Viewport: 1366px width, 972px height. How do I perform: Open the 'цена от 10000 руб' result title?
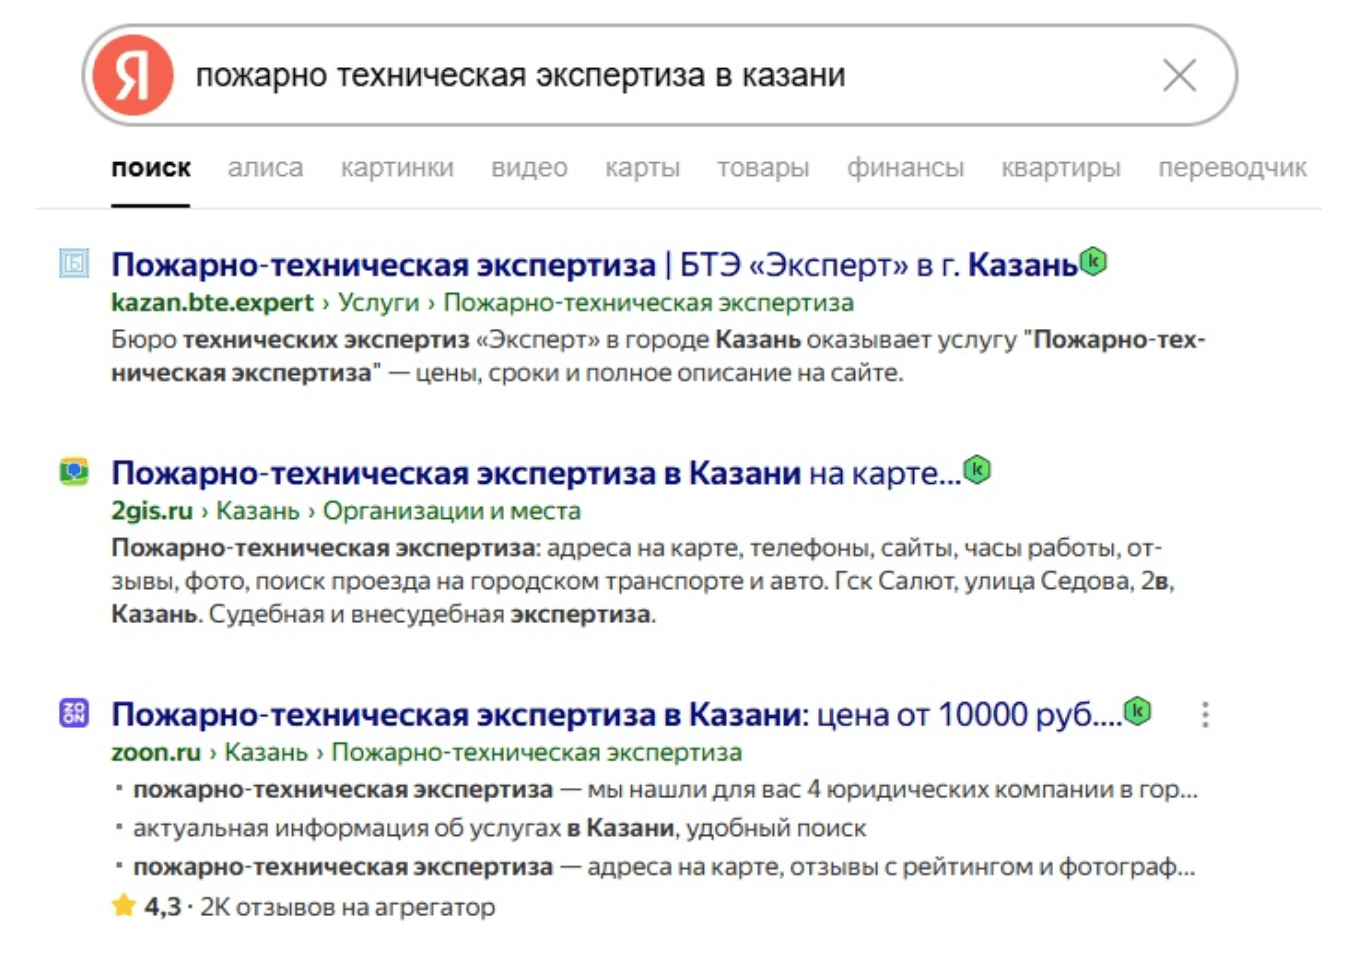(x=617, y=715)
